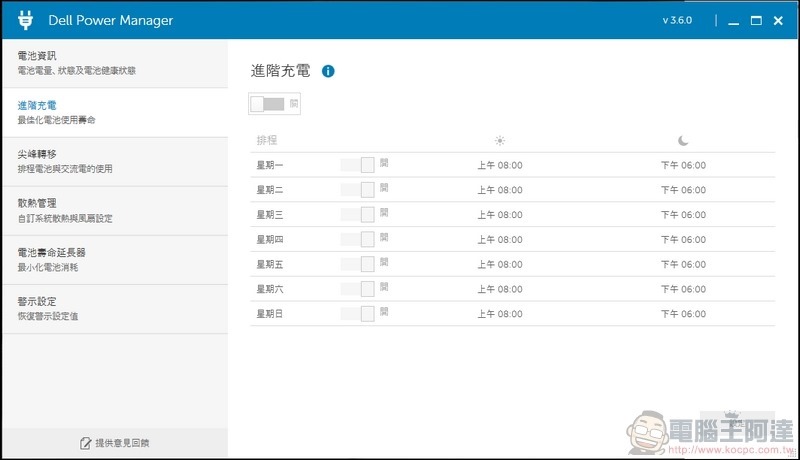Viewport: 800px width, 460px height.
Task: Click 星期二 start time 上午 08:00
Action: [x=499, y=190]
